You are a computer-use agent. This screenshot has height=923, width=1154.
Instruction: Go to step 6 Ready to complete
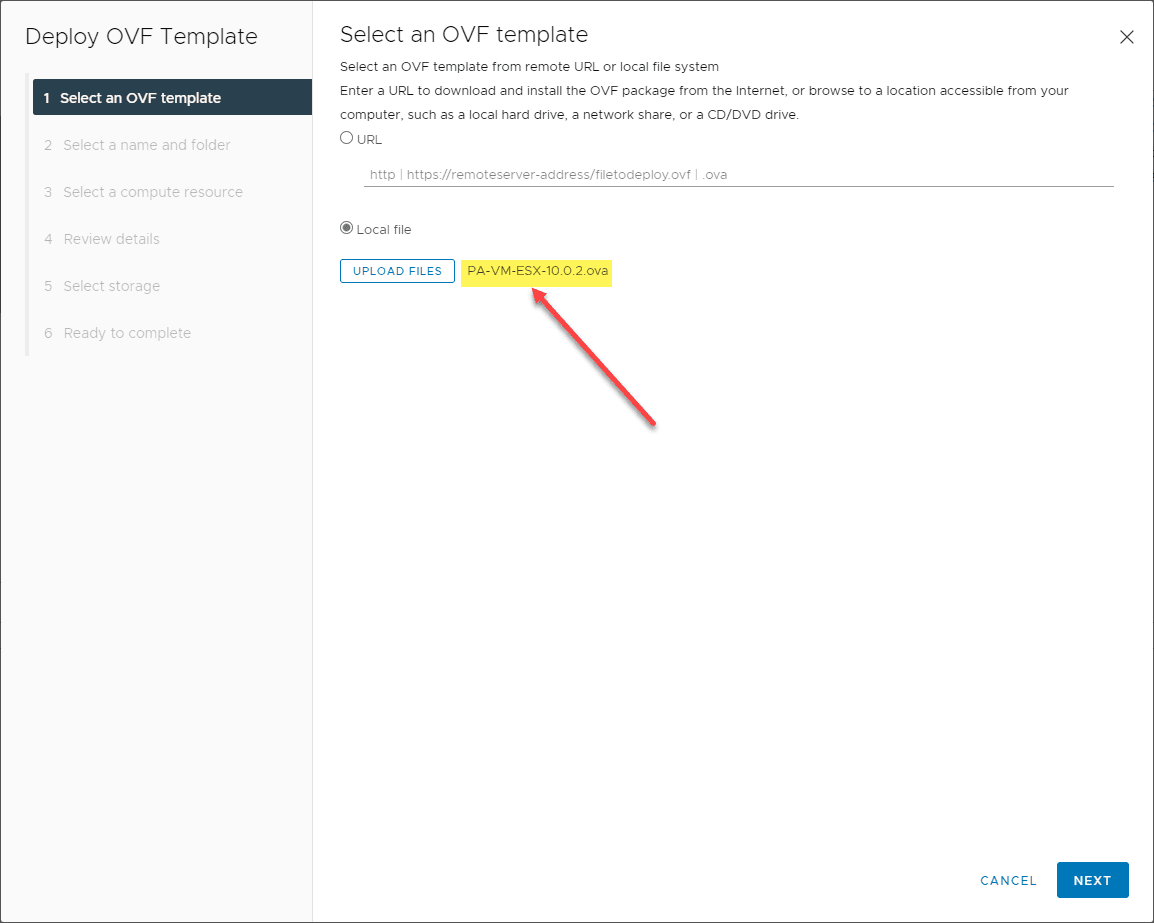pos(126,333)
